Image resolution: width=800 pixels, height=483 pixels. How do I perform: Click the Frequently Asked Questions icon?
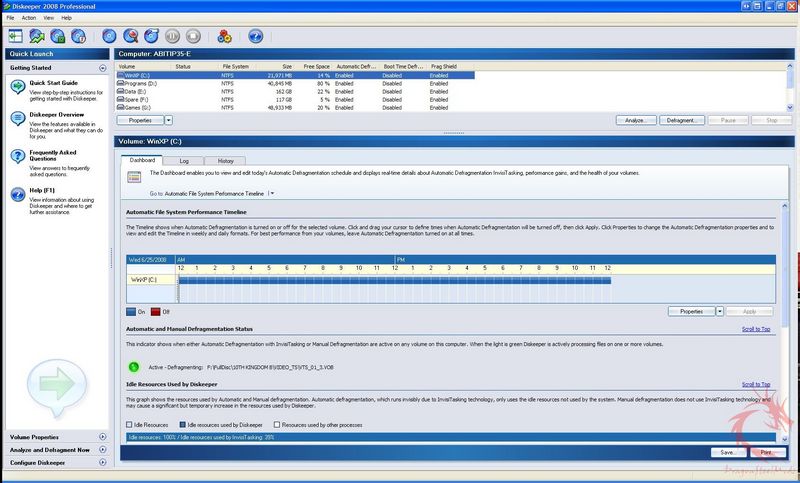(x=17, y=156)
